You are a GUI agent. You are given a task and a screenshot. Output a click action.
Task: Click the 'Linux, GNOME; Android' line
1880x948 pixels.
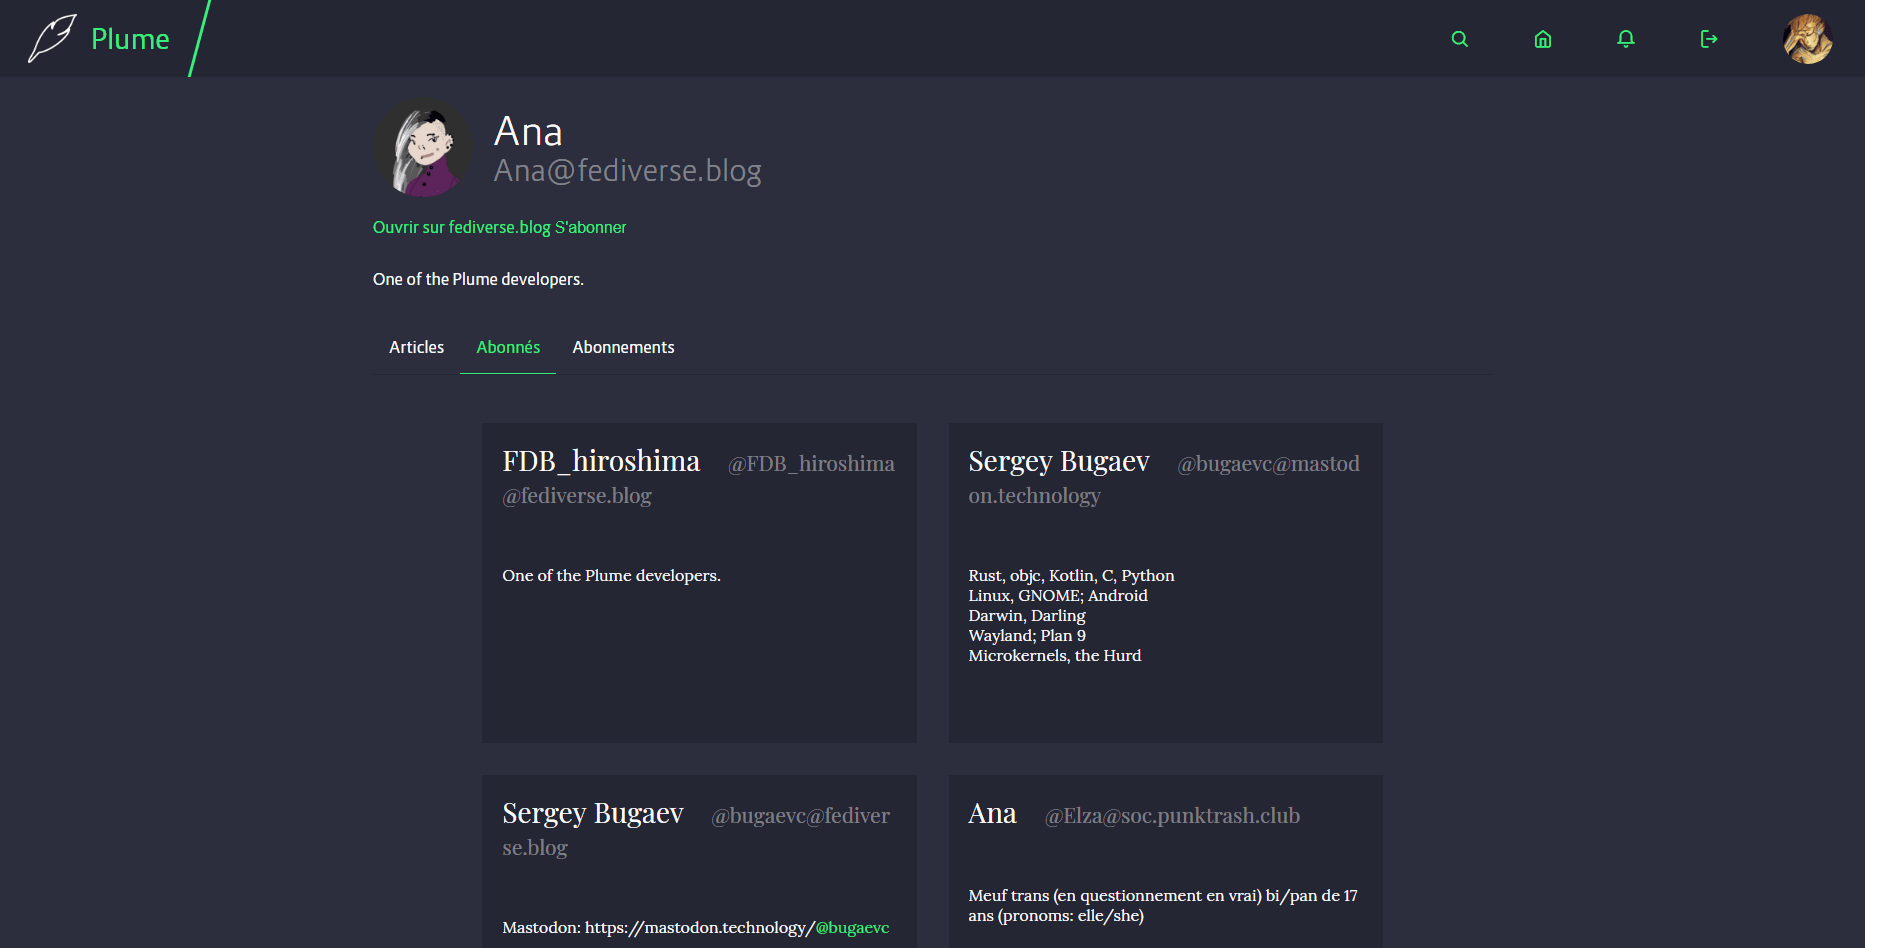(1058, 595)
